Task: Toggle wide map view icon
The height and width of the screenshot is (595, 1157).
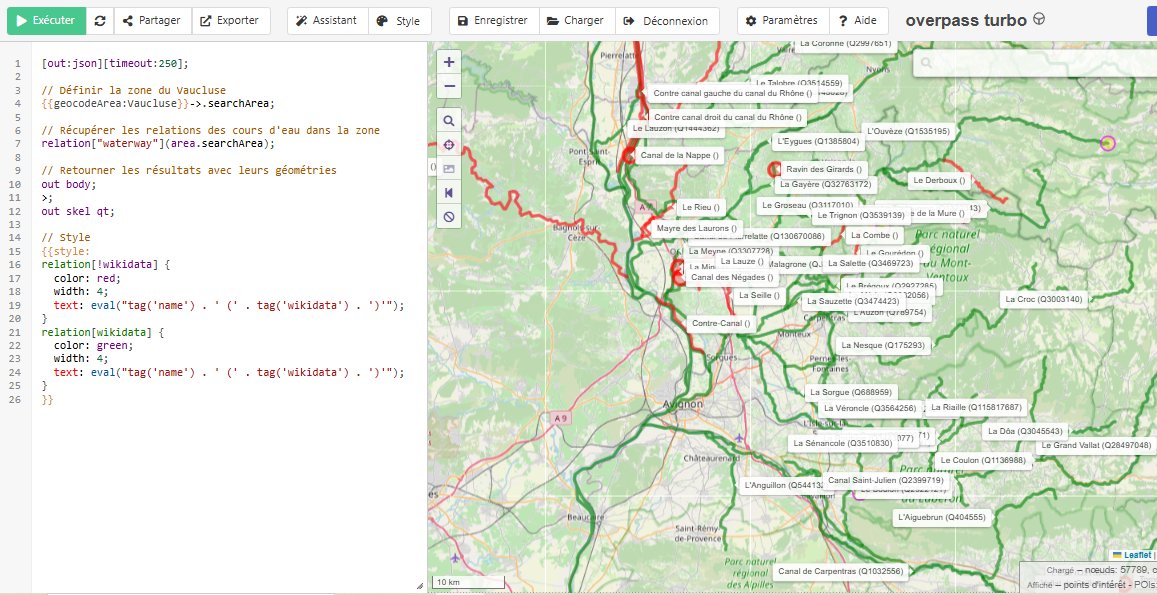Action: tap(449, 193)
